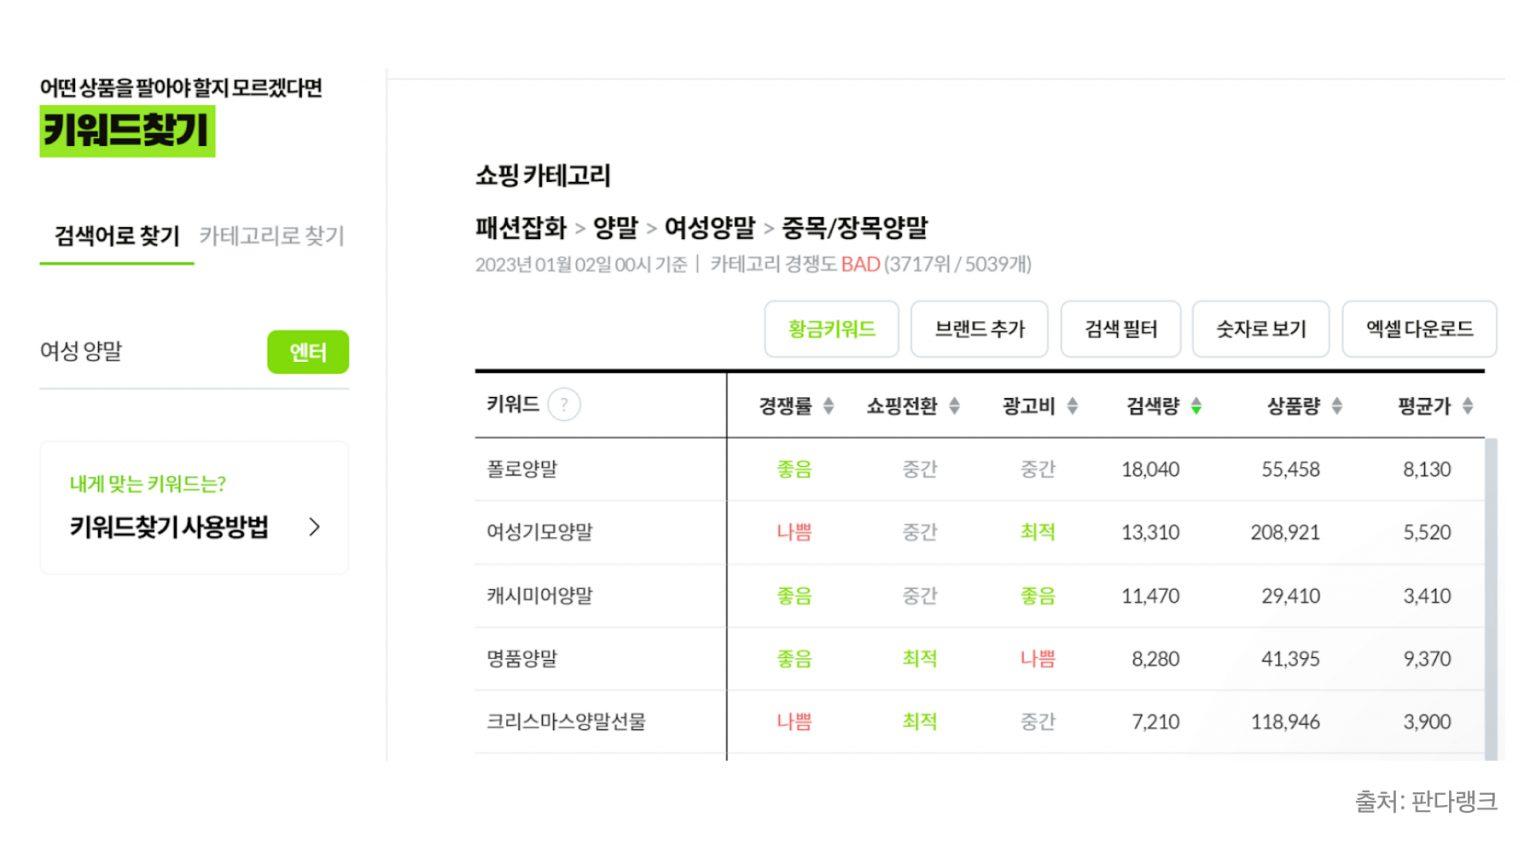Toggle 숫자로 보기 display mode

1260,329
